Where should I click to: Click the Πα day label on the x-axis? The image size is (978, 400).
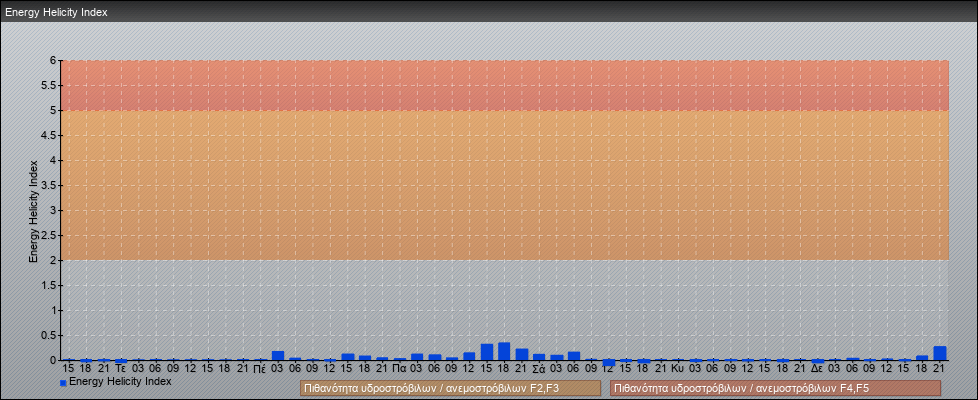click(400, 369)
